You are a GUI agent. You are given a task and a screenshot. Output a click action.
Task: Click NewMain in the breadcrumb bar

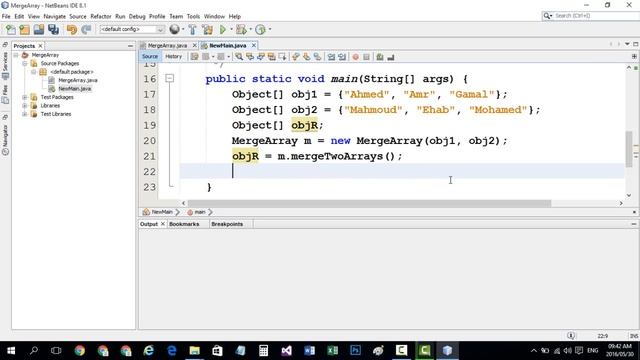point(162,212)
